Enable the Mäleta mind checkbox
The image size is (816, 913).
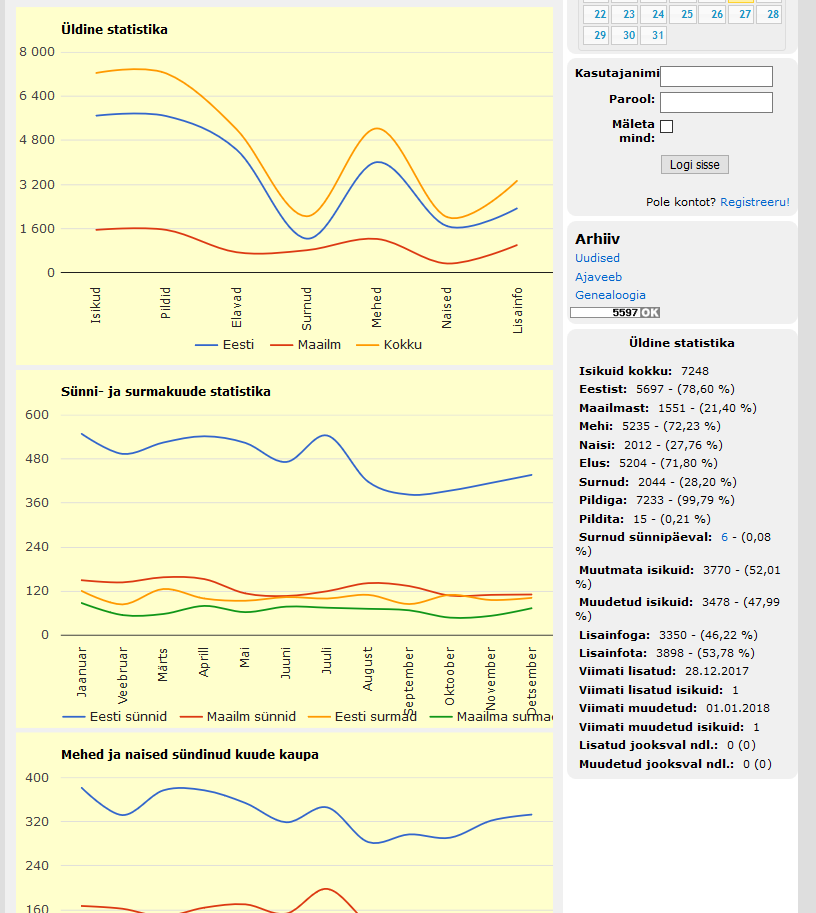coord(667,127)
